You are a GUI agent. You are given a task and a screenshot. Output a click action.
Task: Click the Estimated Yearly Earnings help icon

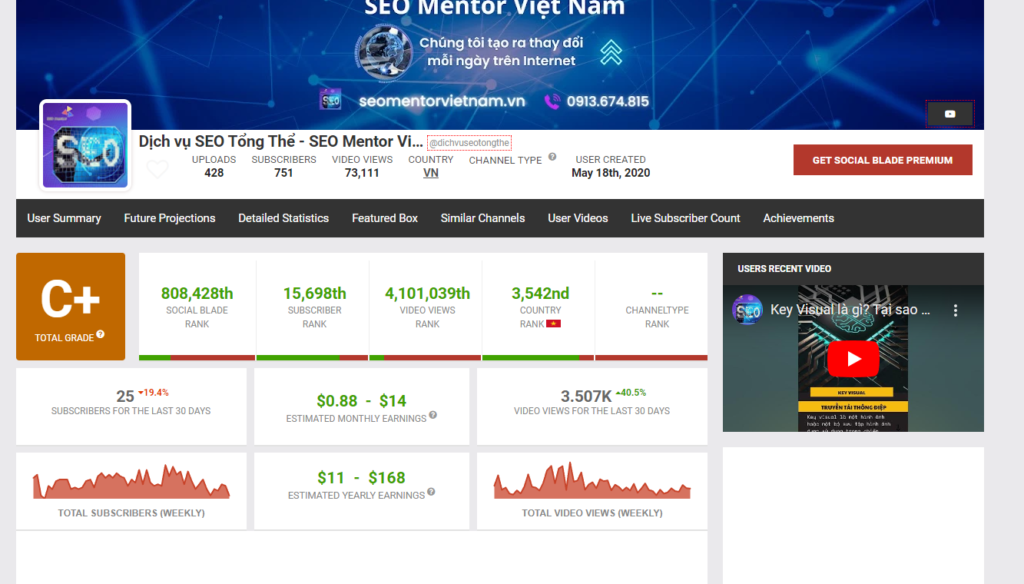[431, 493]
